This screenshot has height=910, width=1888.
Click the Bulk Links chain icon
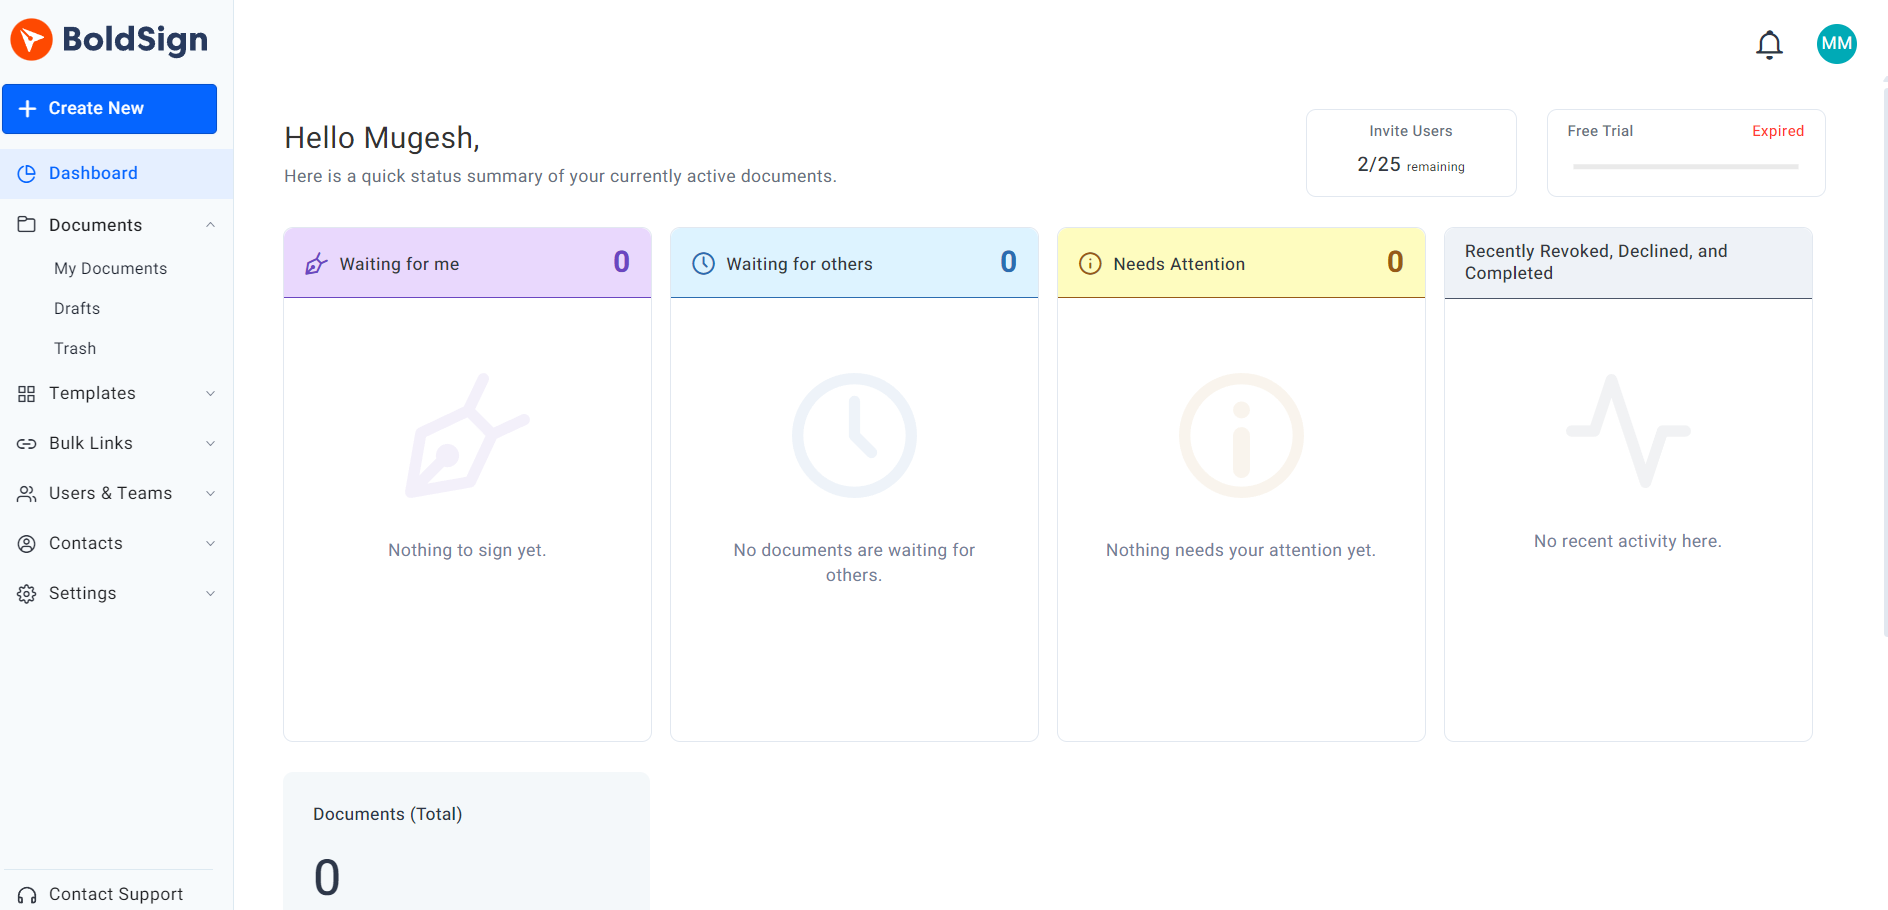(27, 443)
